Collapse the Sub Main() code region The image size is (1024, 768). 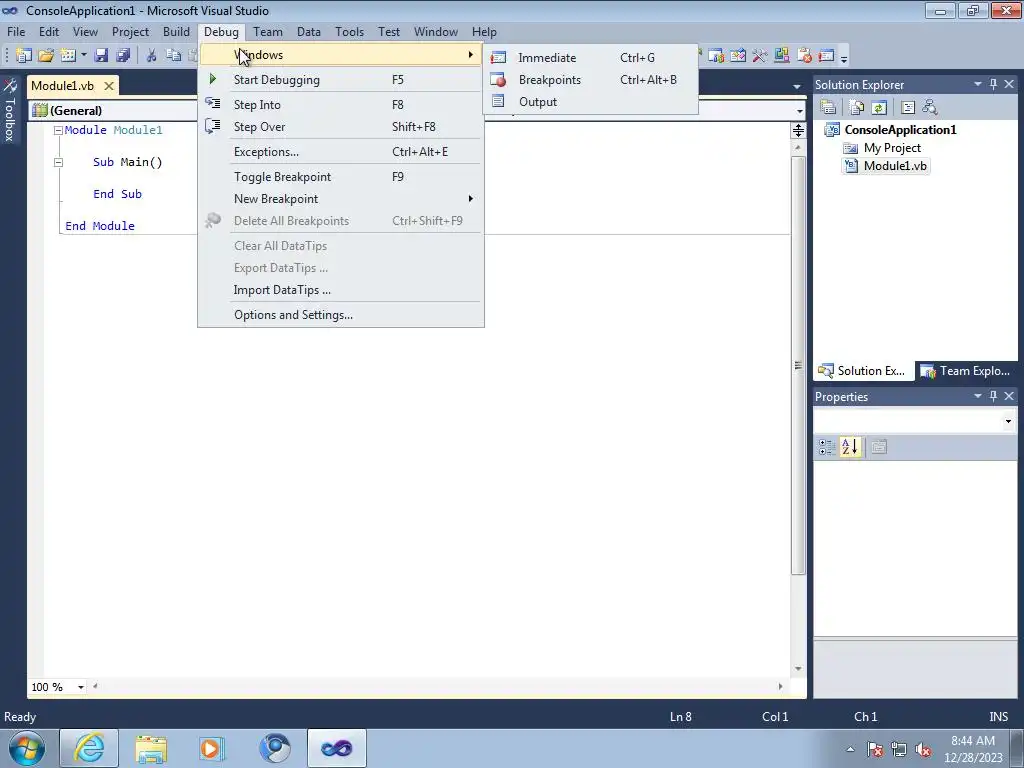58,163
